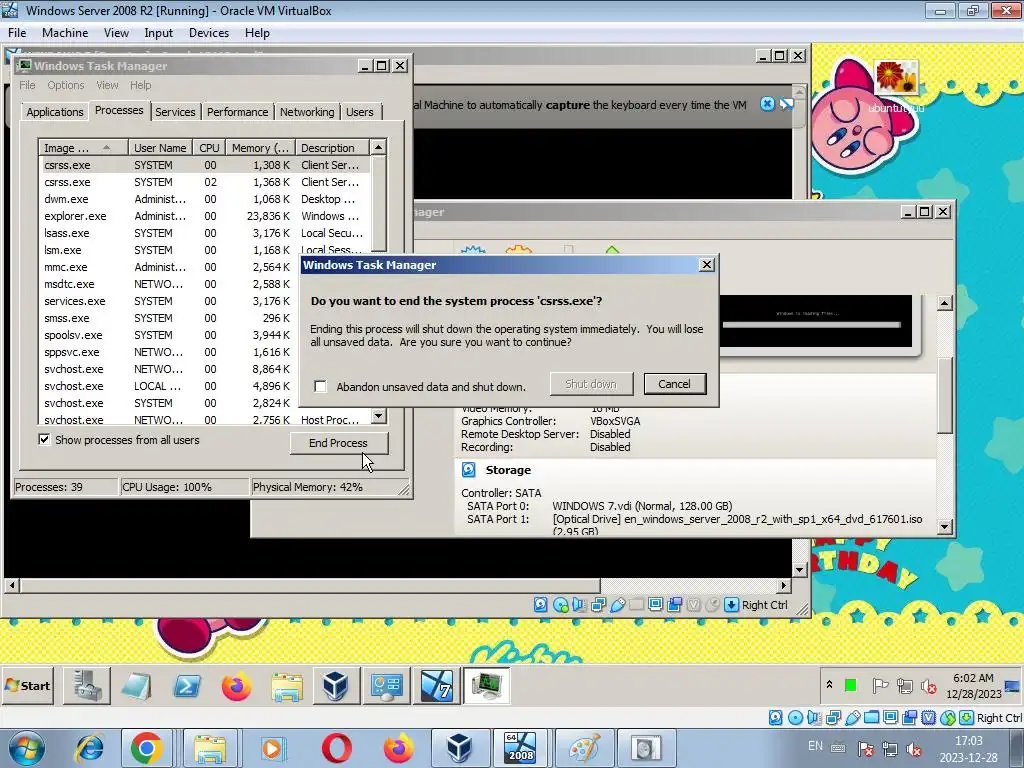Screen dimensions: 1024x768
Task: Click audio indicator in outer VirtualBox status bar
Action: click(814, 718)
